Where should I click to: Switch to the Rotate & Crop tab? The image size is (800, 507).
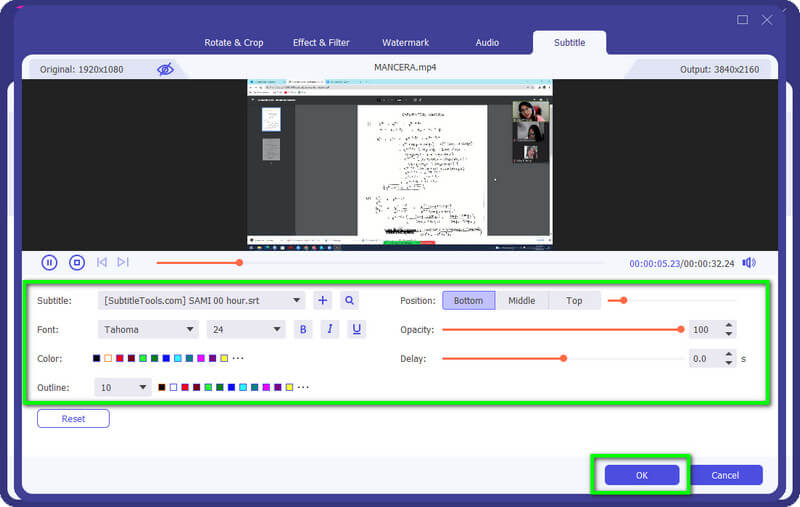(234, 43)
